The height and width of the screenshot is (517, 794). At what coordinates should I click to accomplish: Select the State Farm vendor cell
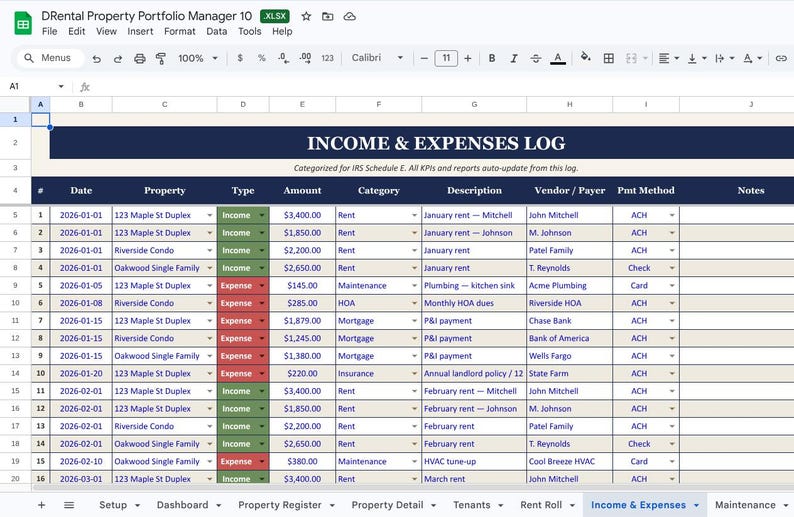[x=570, y=374]
